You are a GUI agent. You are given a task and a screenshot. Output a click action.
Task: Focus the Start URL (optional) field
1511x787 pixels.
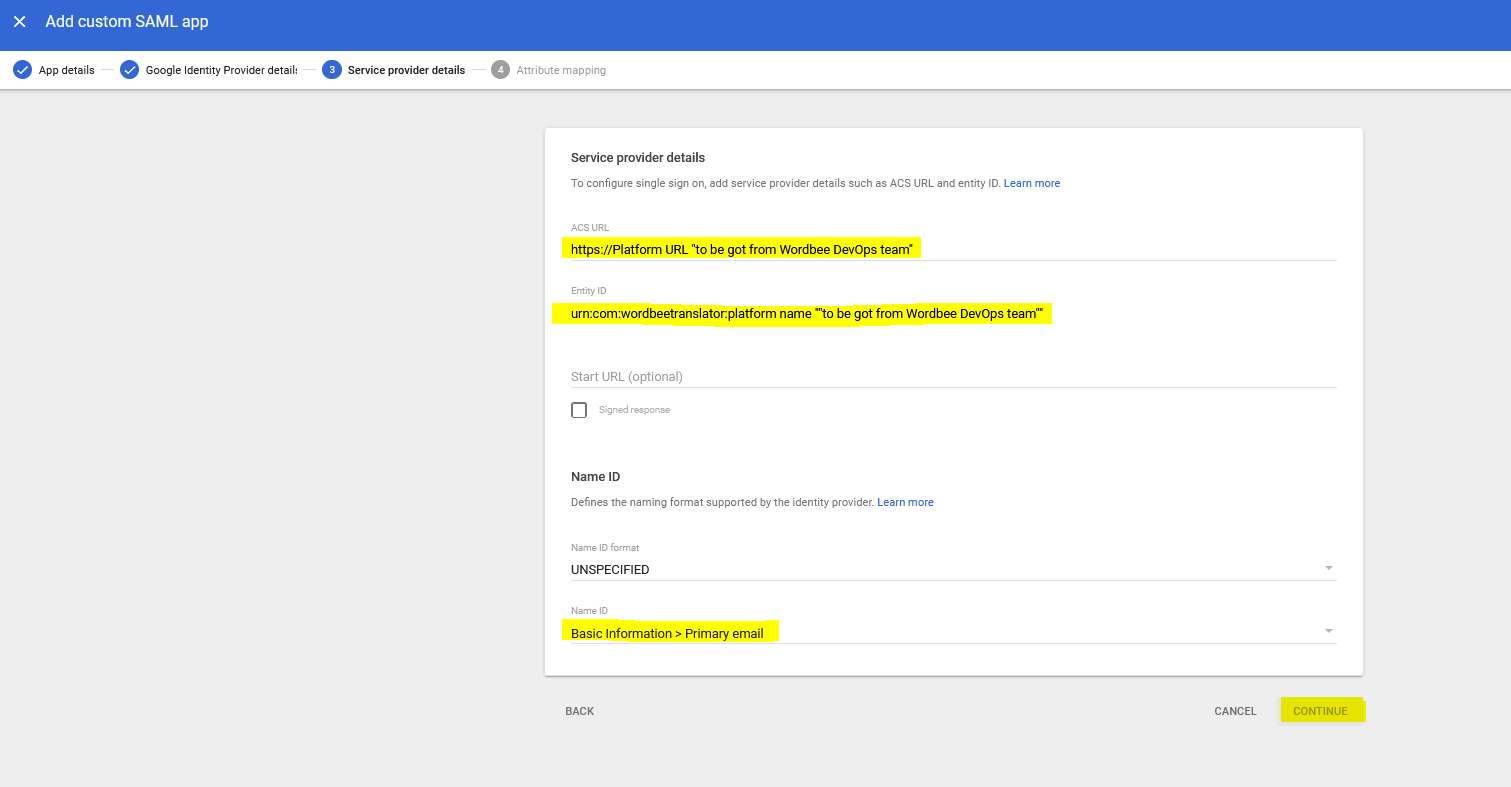[950, 377]
